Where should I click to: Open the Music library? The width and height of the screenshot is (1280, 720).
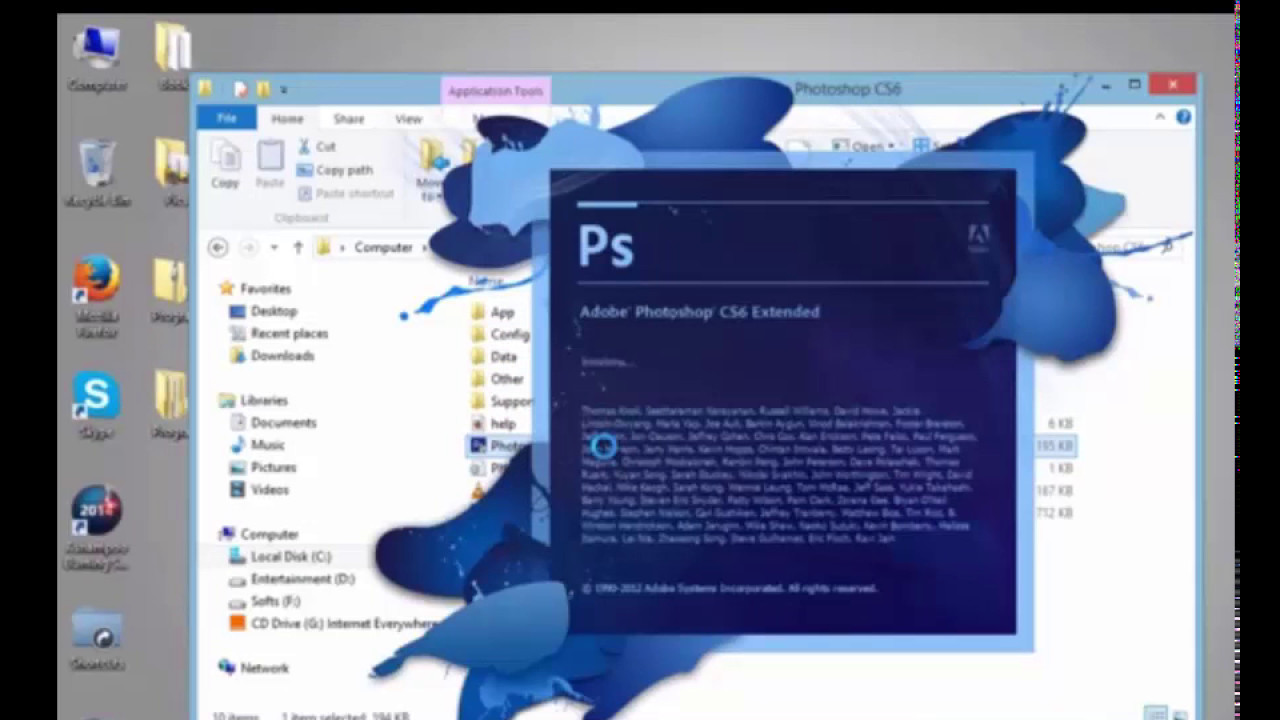257,444
